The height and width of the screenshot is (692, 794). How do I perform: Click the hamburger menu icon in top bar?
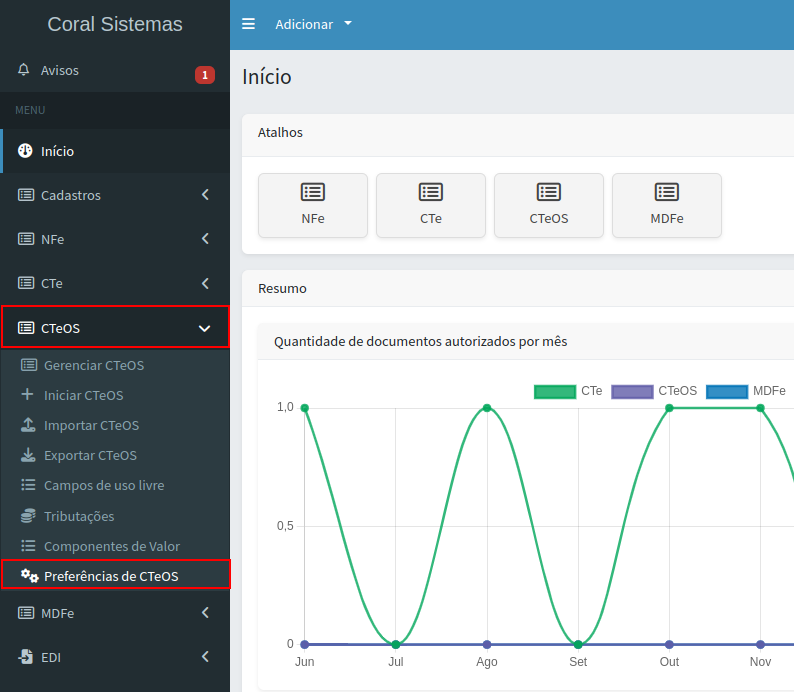(x=249, y=24)
